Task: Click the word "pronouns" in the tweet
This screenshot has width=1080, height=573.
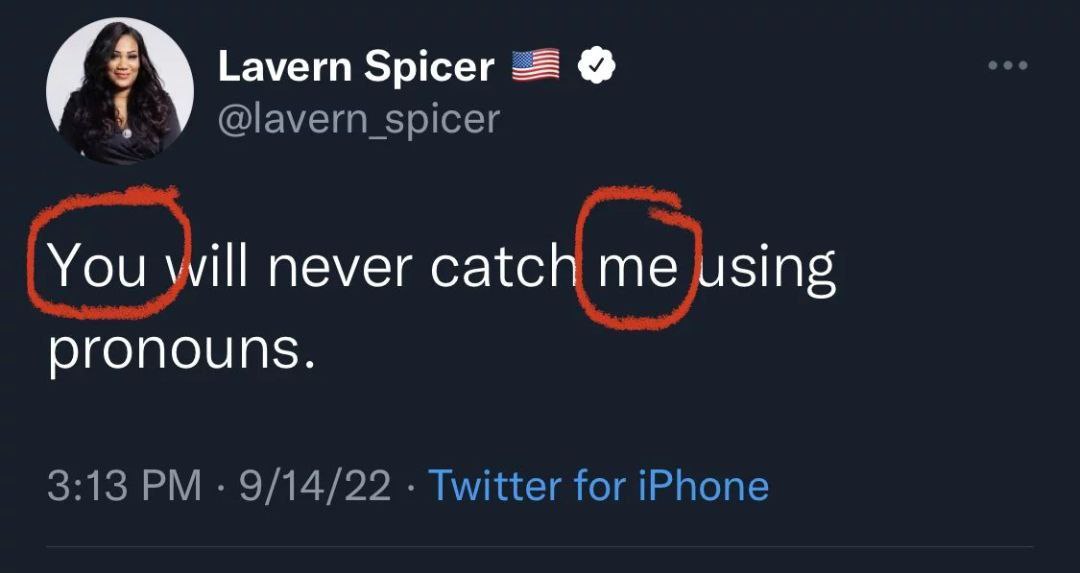Action: (182, 349)
